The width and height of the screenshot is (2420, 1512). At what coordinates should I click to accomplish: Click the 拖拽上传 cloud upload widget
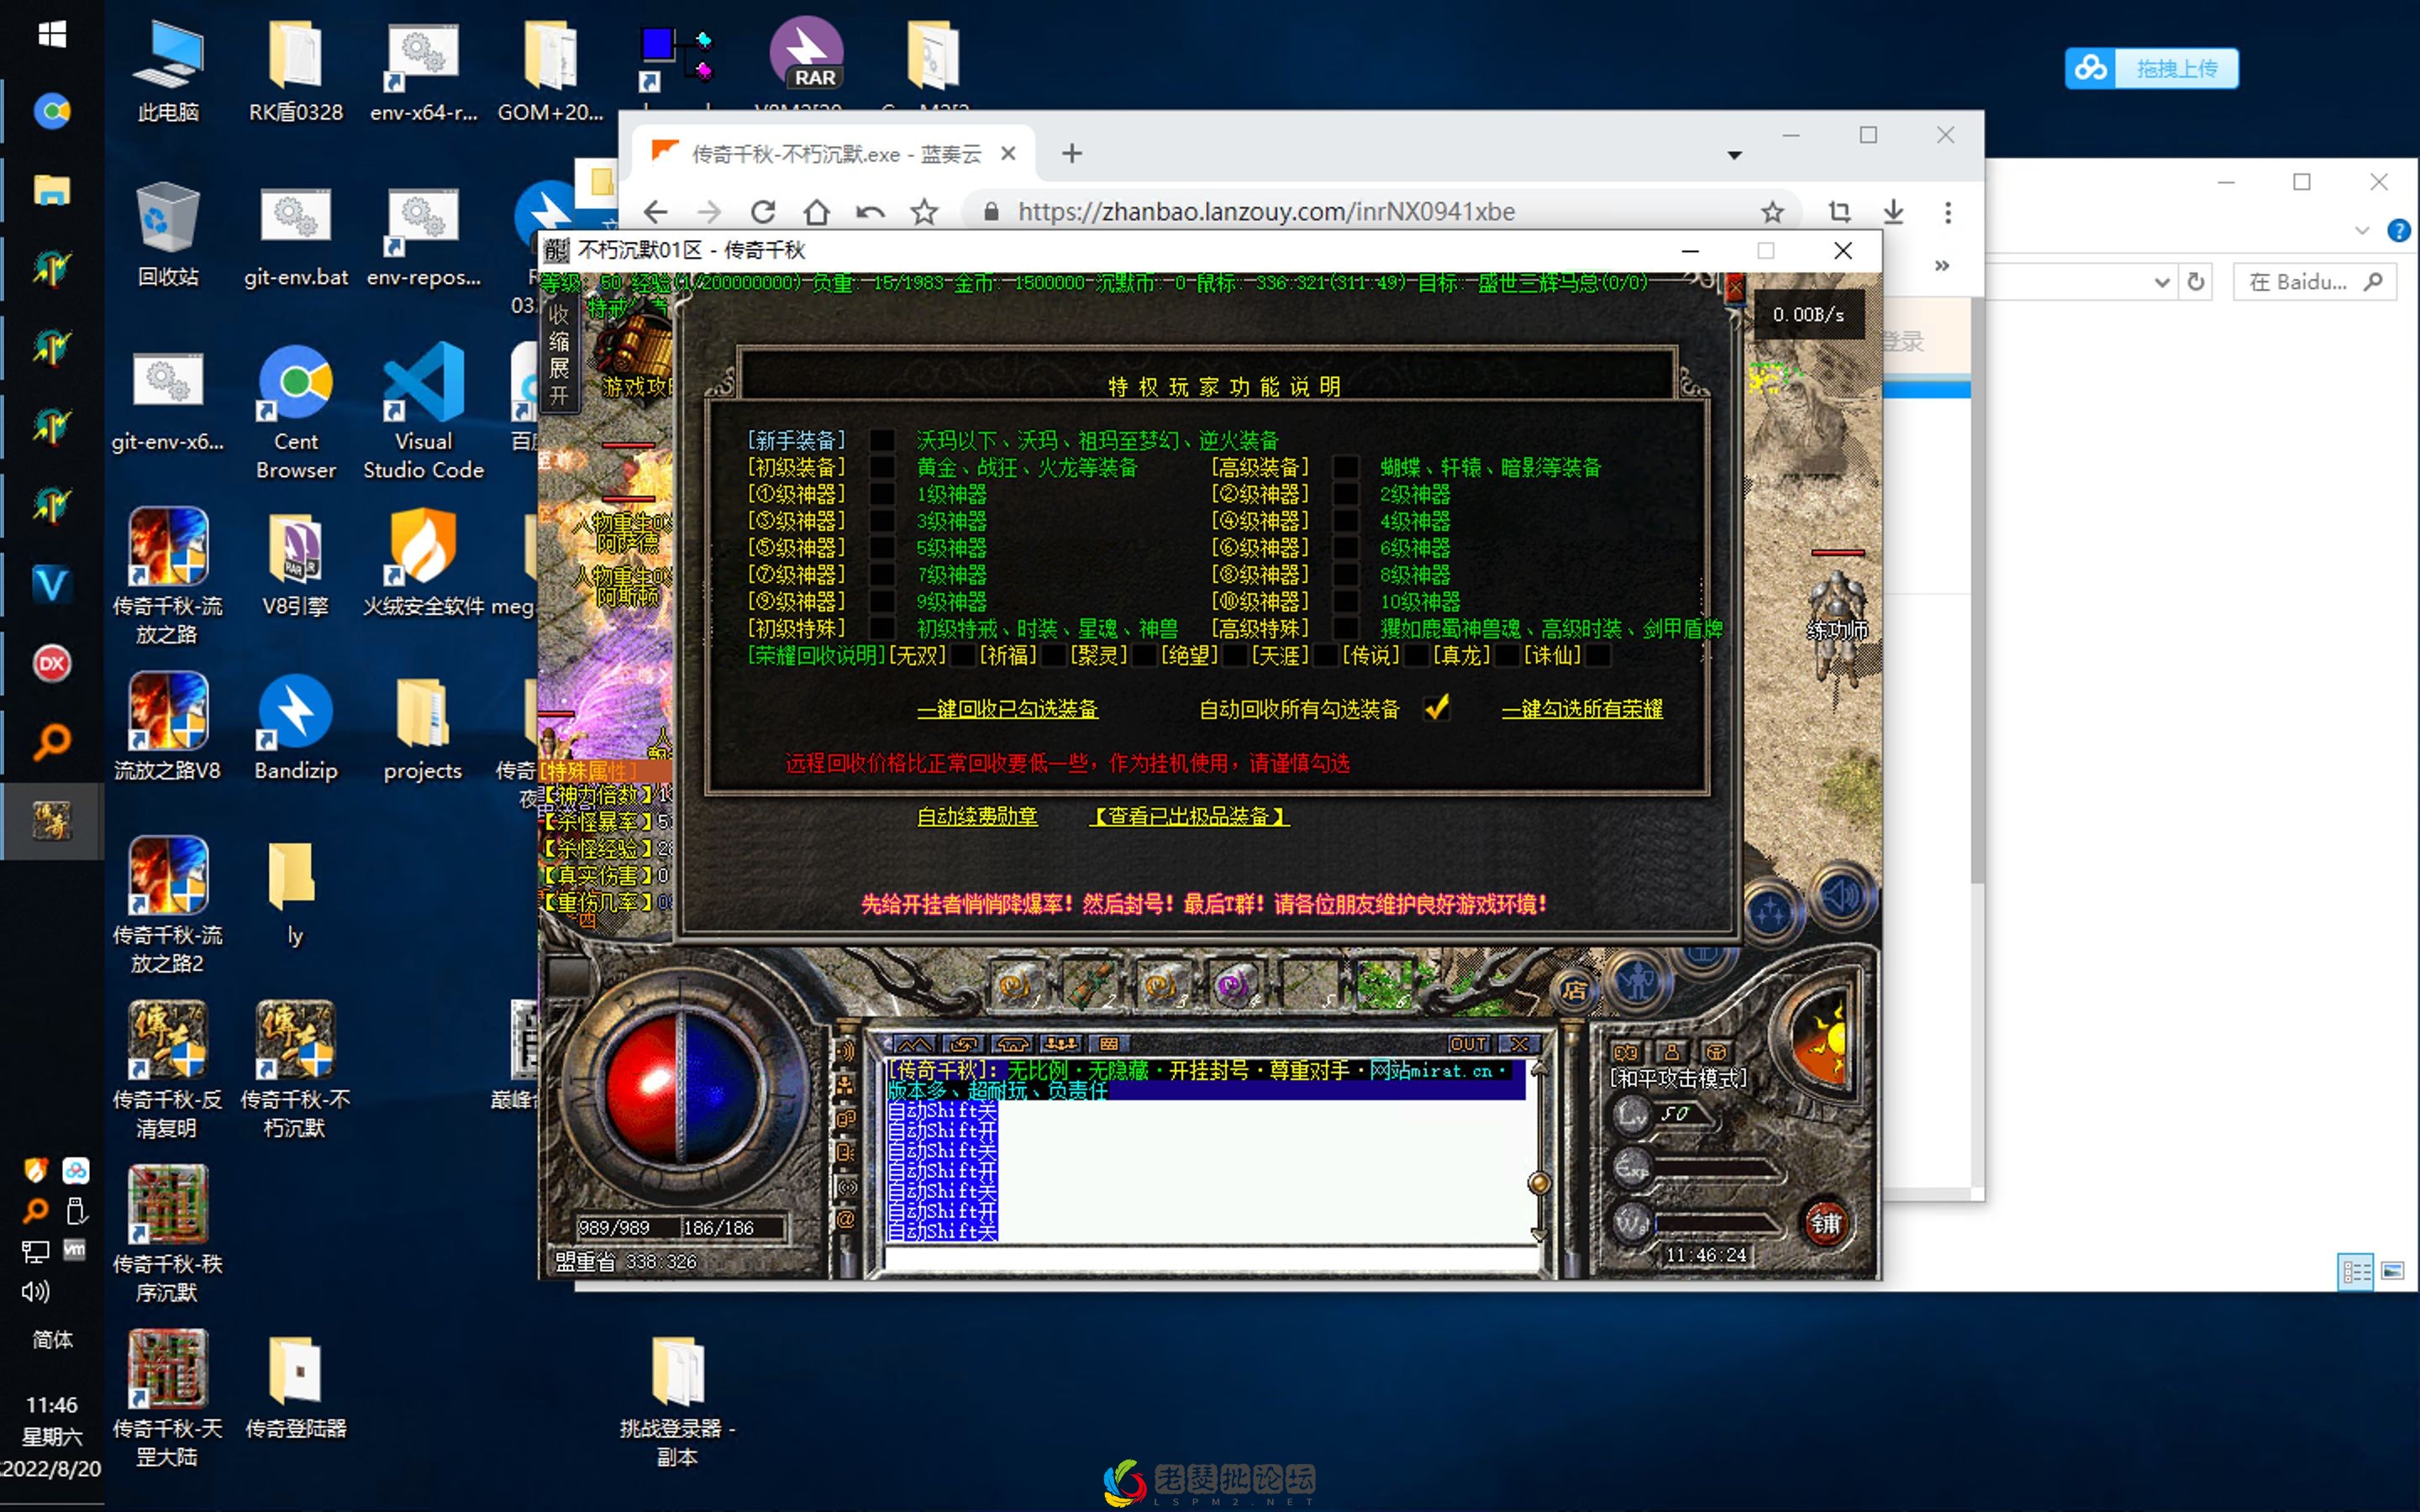(x=2151, y=68)
